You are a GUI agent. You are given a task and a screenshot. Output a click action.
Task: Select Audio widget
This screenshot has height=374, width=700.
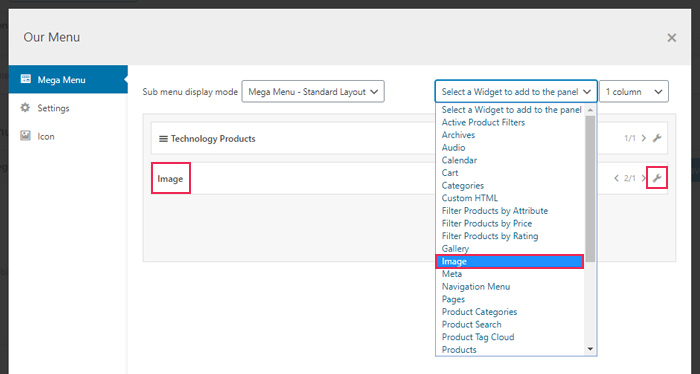pos(511,148)
